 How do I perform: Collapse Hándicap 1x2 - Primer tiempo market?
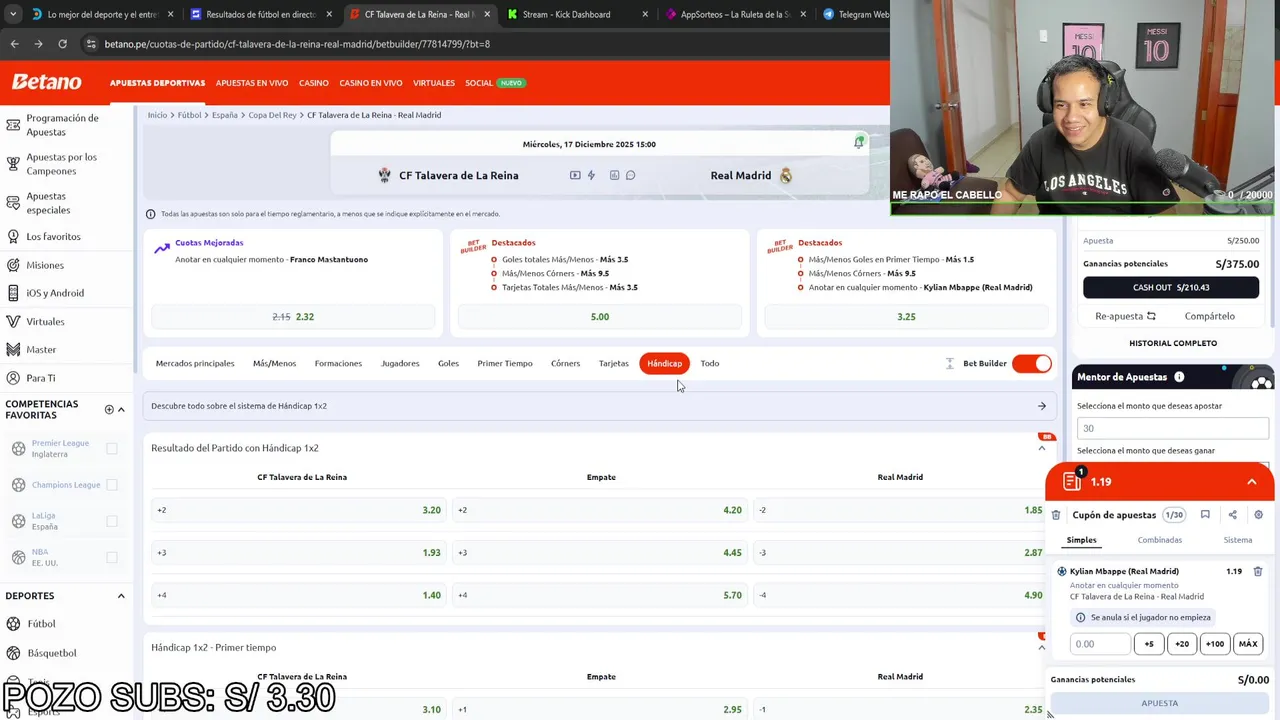tap(1041, 647)
